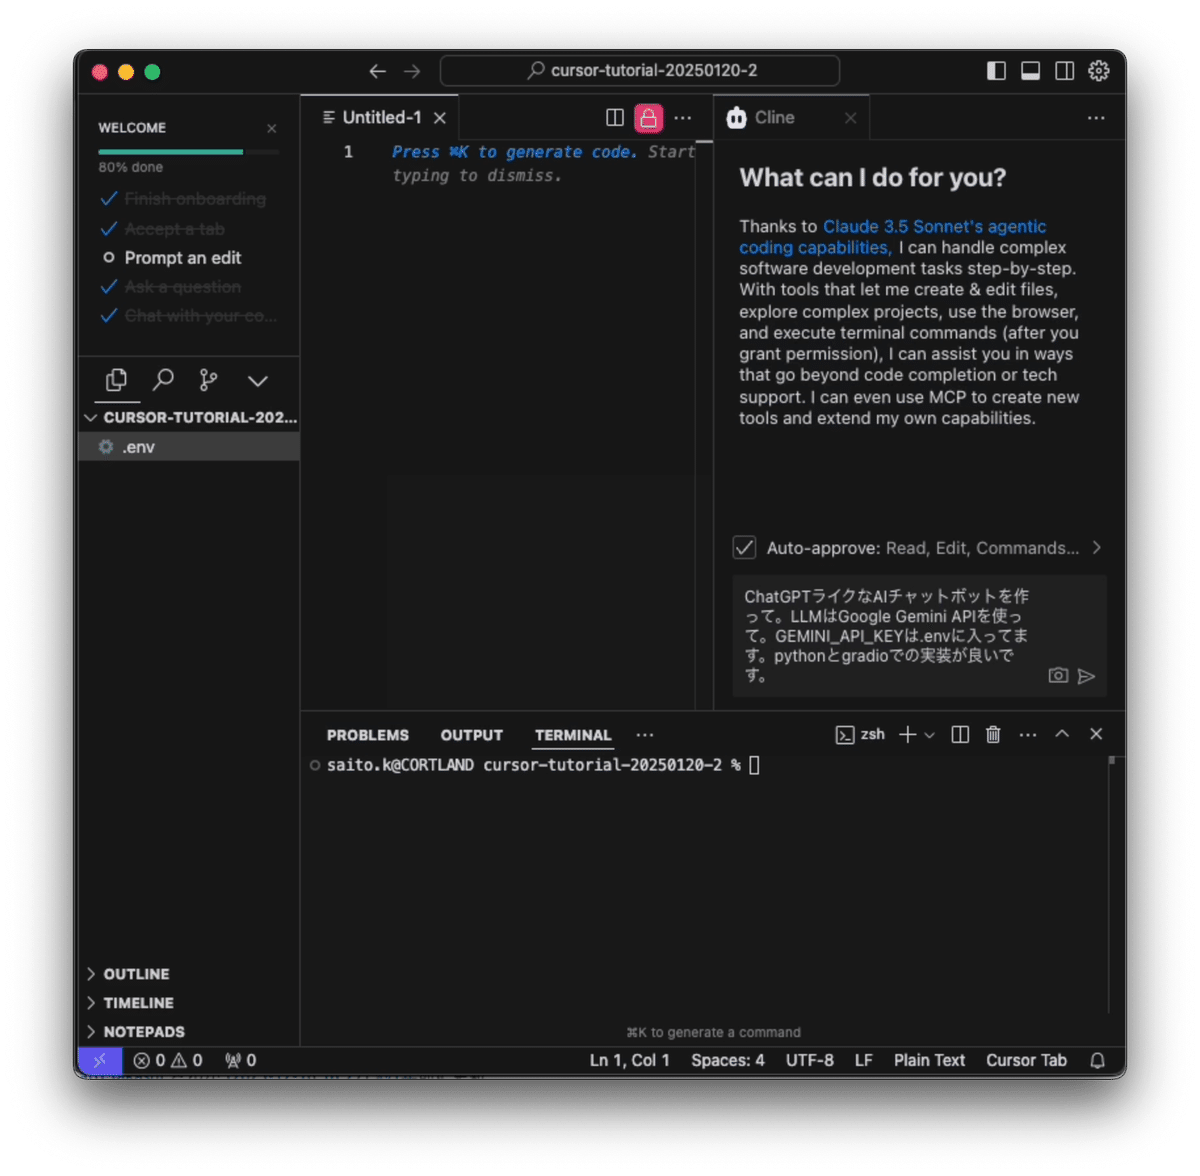Open the Source Control view

click(x=208, y=380)
